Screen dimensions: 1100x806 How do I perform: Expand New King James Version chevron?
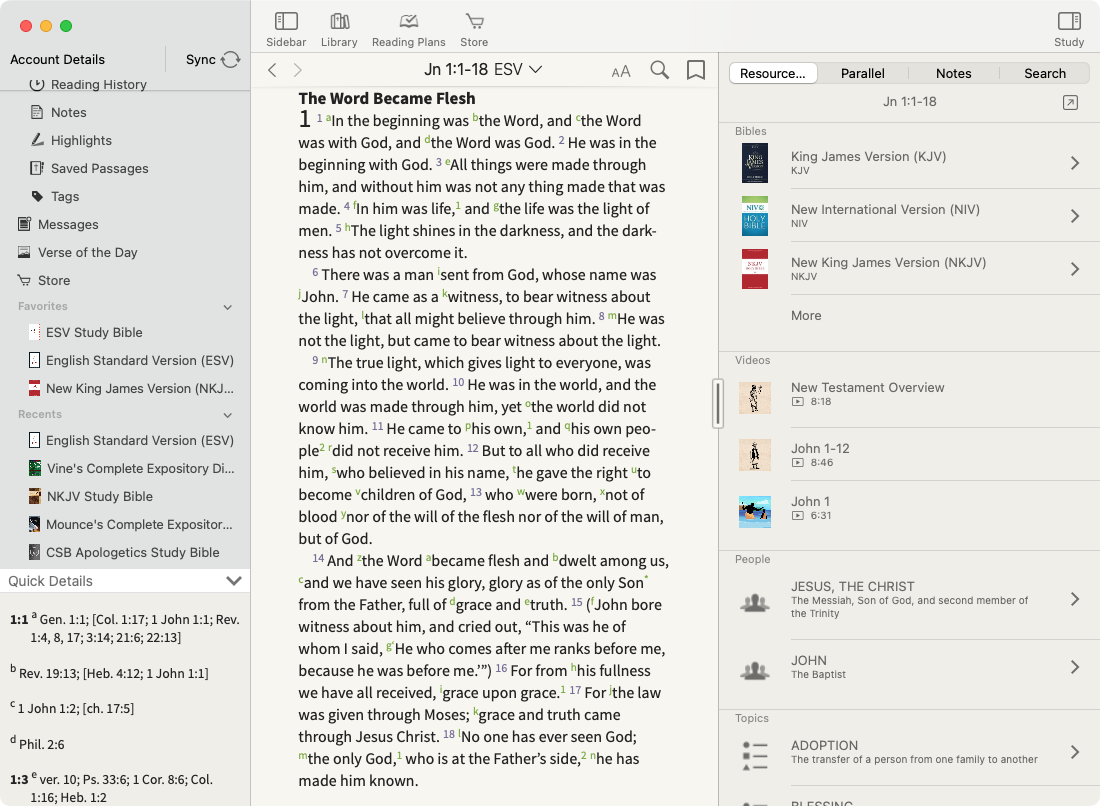(1075, 269)
